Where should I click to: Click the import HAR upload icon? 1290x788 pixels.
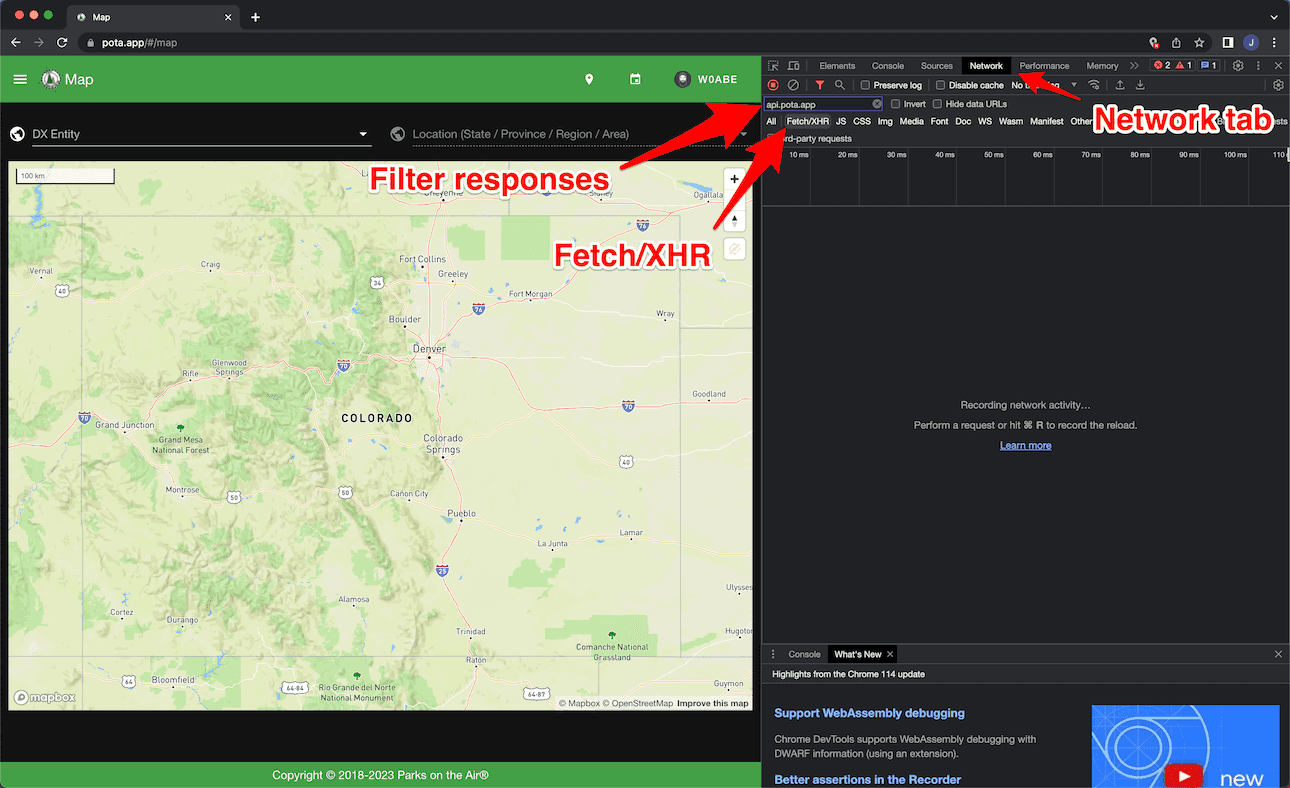[1120, 85]
